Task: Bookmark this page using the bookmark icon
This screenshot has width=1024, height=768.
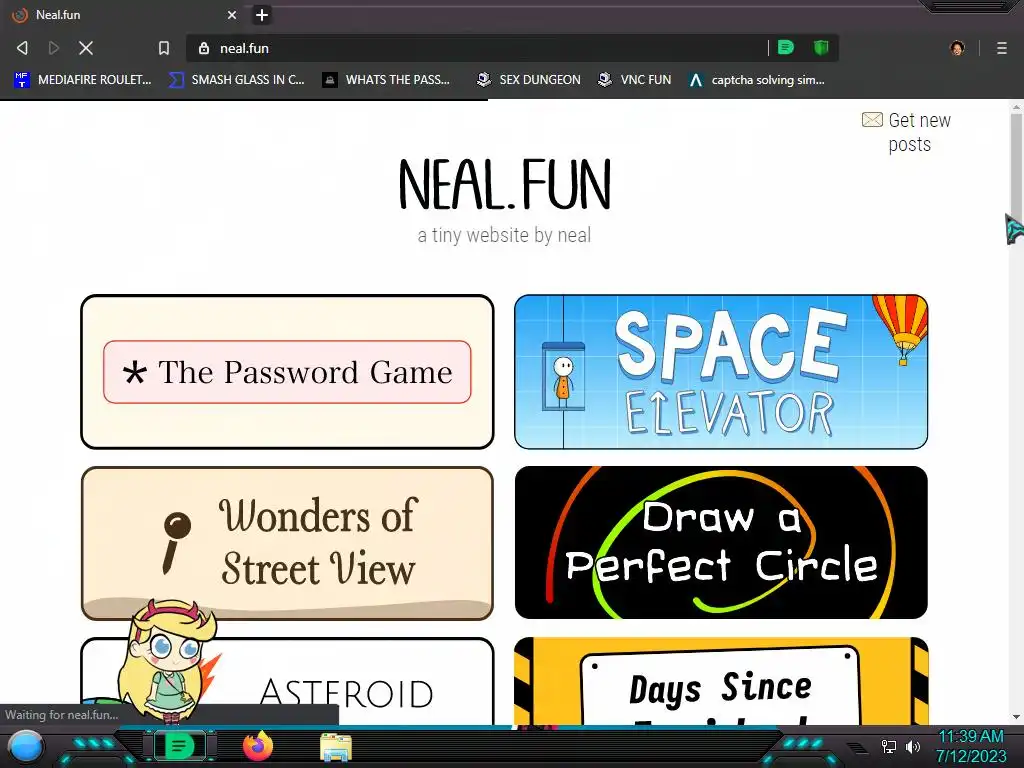Action: 164,48
